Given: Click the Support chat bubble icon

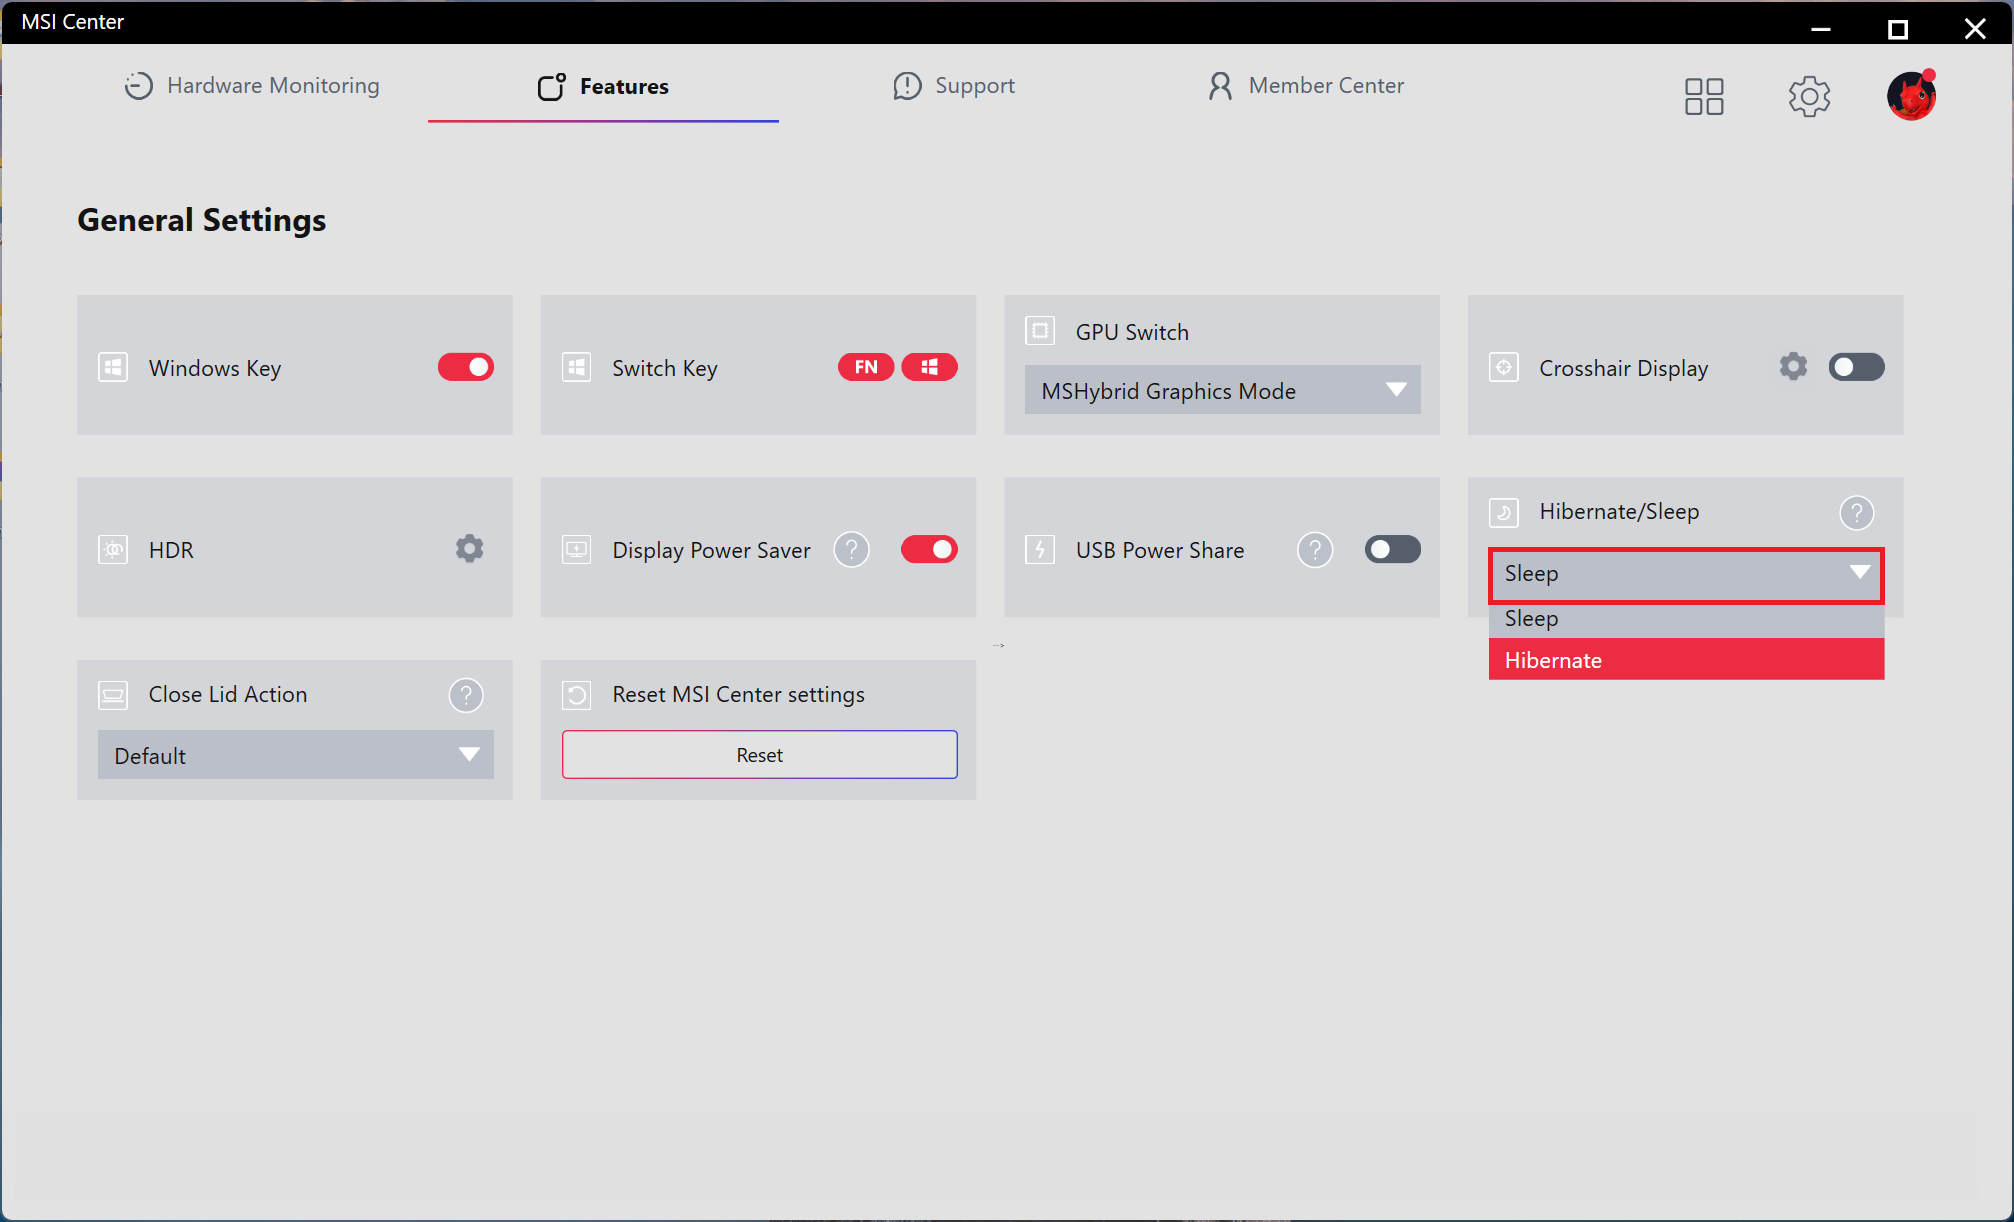Looking at the screenshot, I should pos(907,86).
